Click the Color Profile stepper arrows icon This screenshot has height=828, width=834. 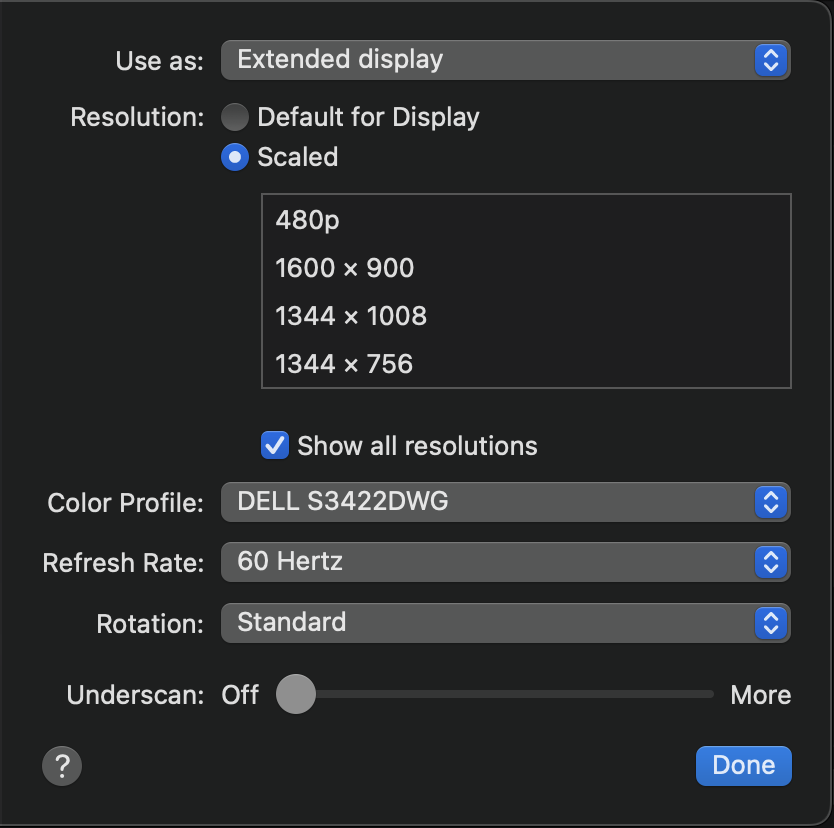tap(770, 502)
